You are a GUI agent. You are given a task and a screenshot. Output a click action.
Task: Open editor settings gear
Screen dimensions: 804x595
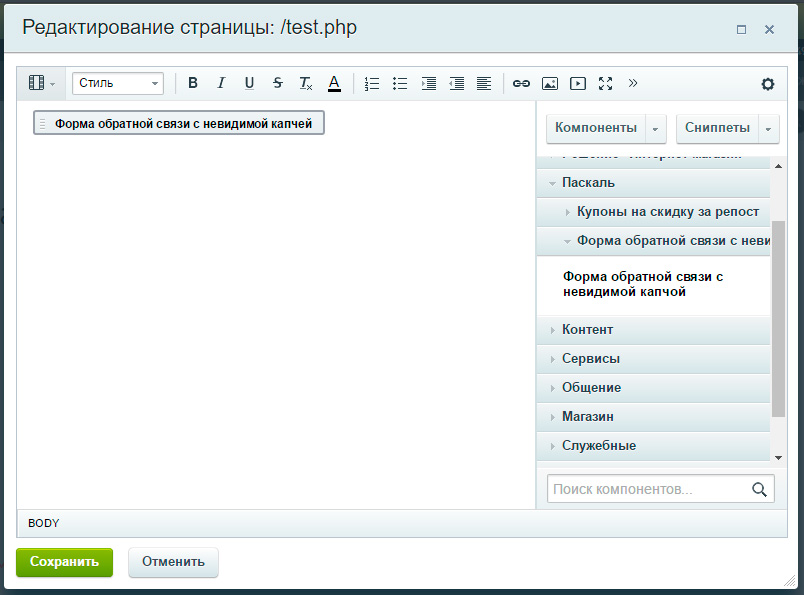767,84
